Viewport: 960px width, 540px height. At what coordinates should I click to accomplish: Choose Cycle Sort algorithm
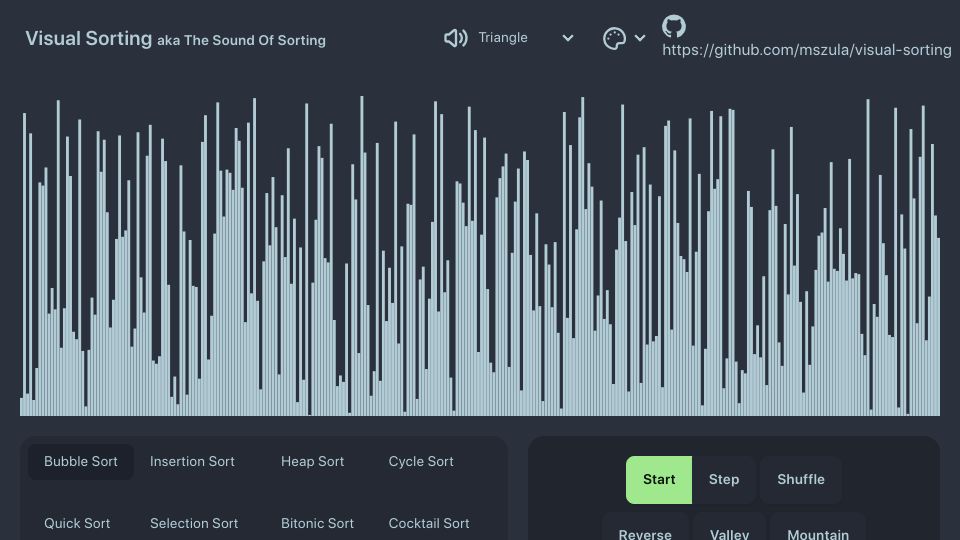pos(421,462)
